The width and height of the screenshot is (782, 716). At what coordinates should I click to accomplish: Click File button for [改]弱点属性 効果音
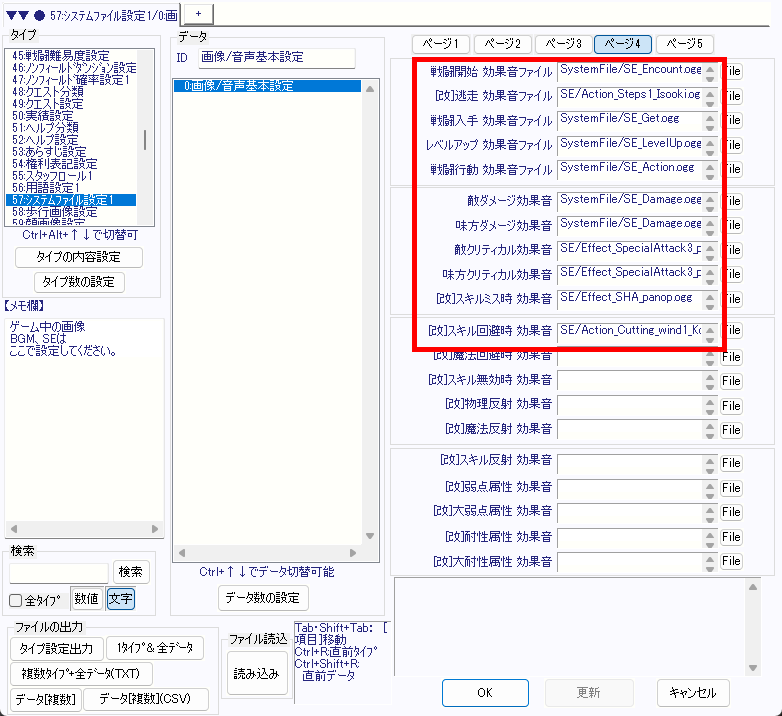[732, 488]
